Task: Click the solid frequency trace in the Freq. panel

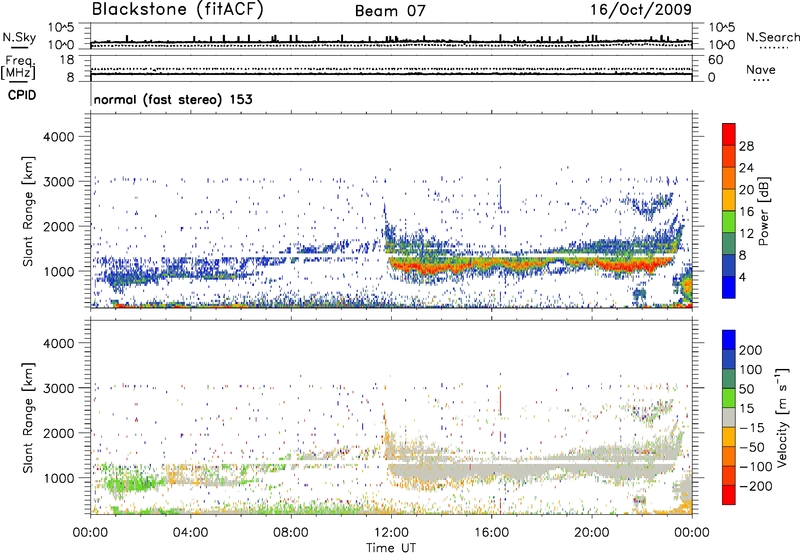Action: pos(391,74)
